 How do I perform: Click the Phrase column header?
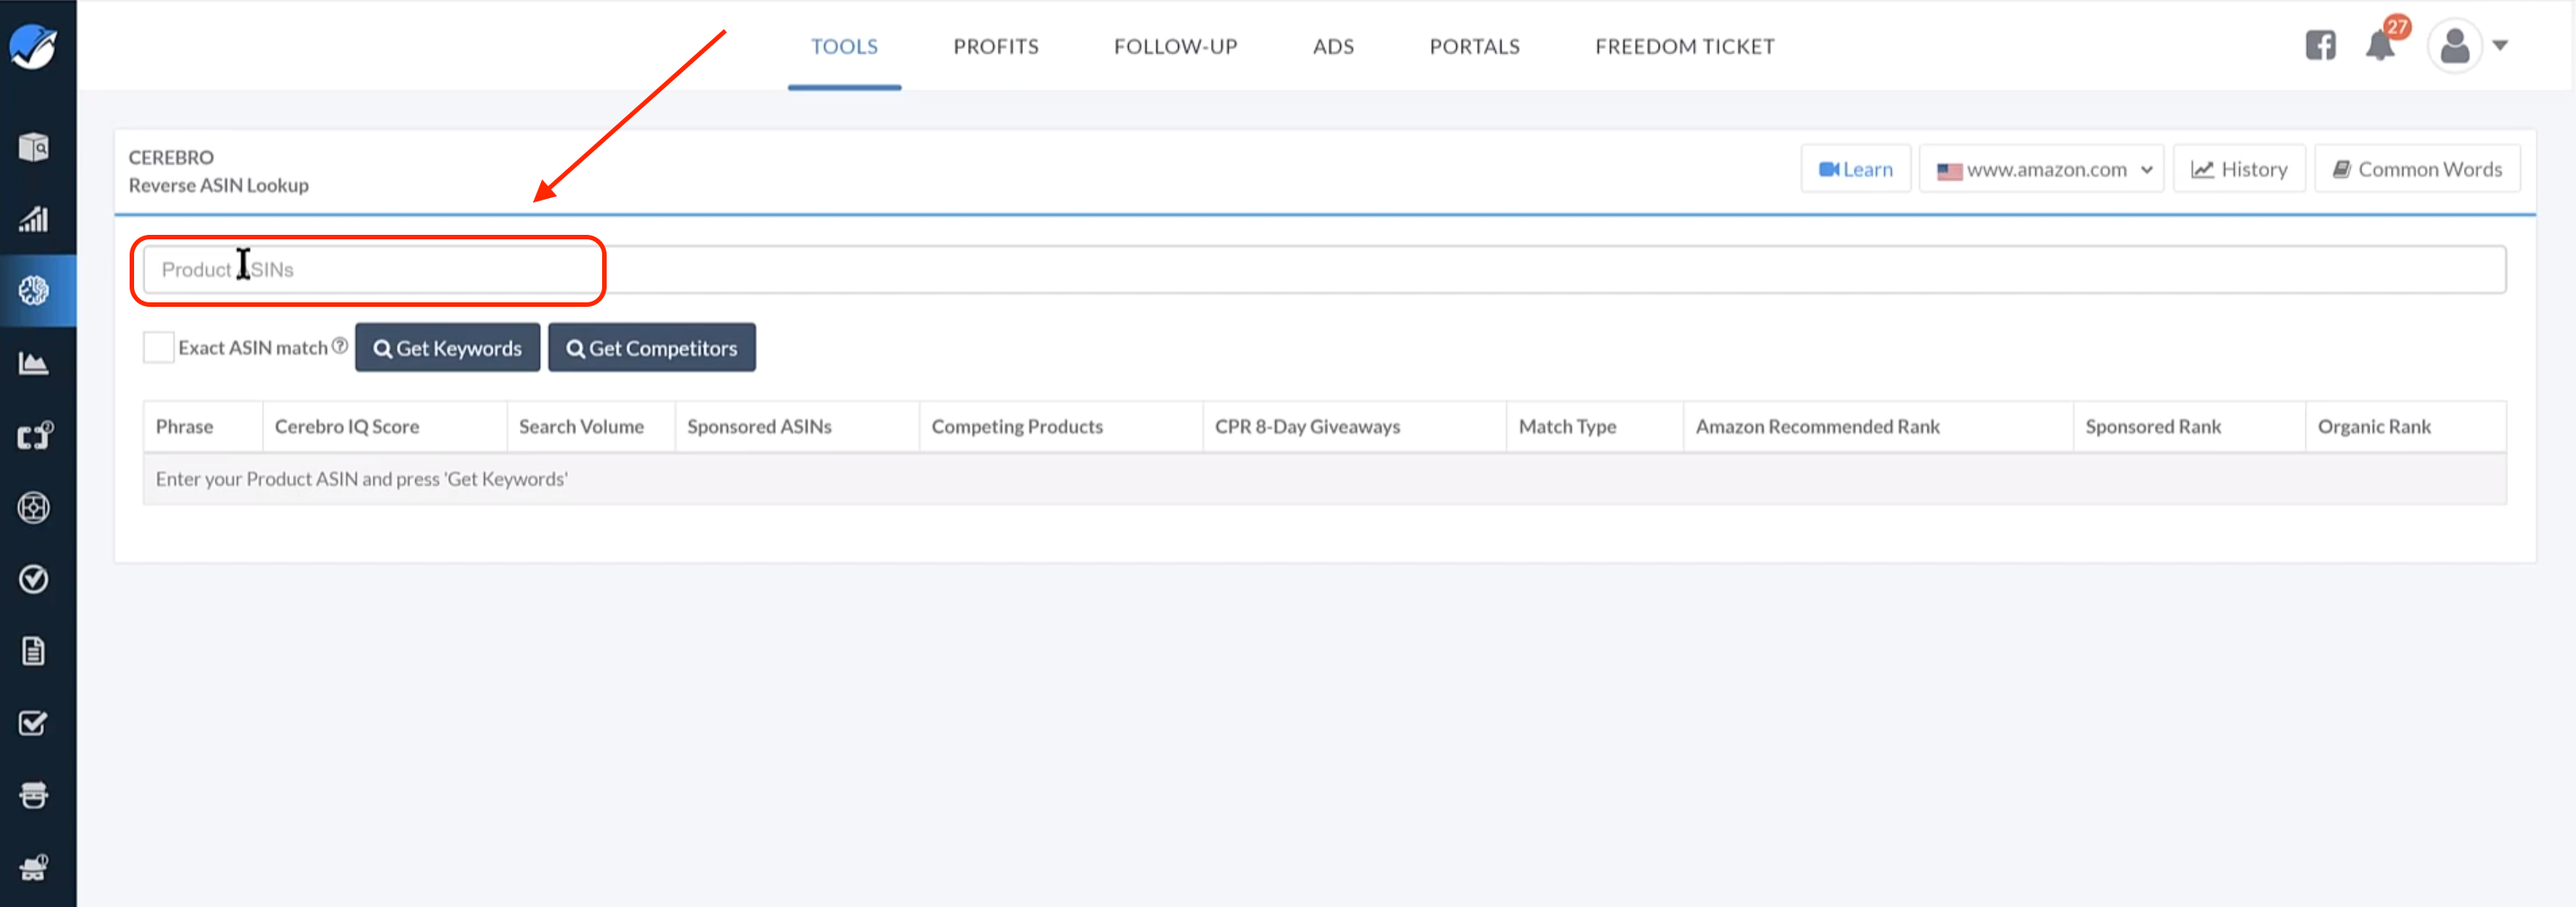click(x=203, y=426)
